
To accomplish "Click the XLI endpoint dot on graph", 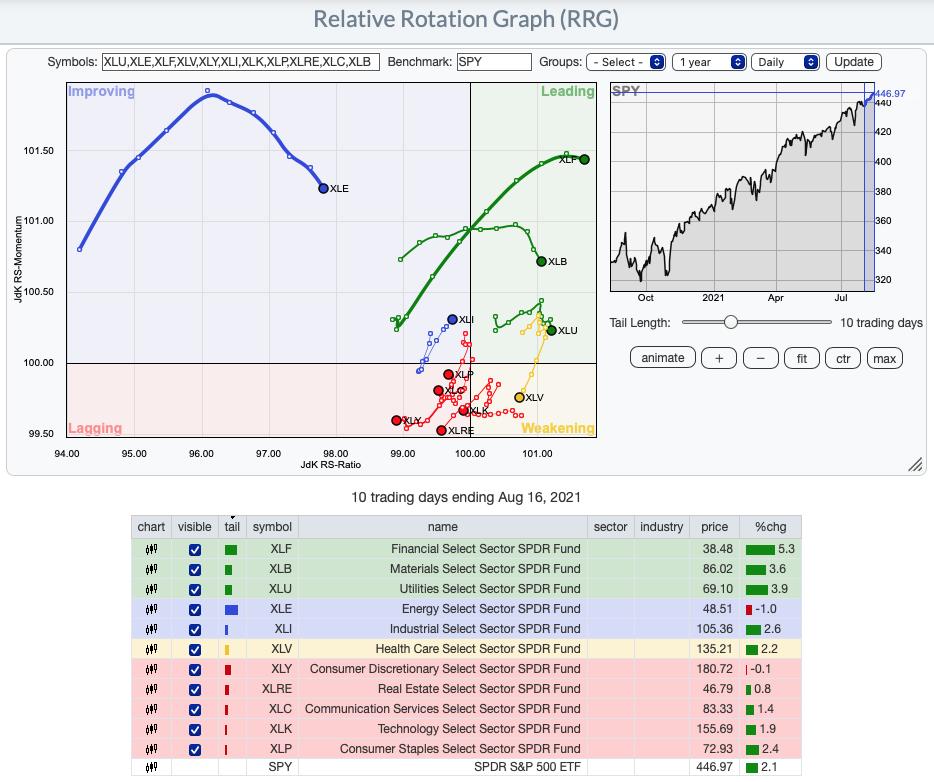I will 452,320.
